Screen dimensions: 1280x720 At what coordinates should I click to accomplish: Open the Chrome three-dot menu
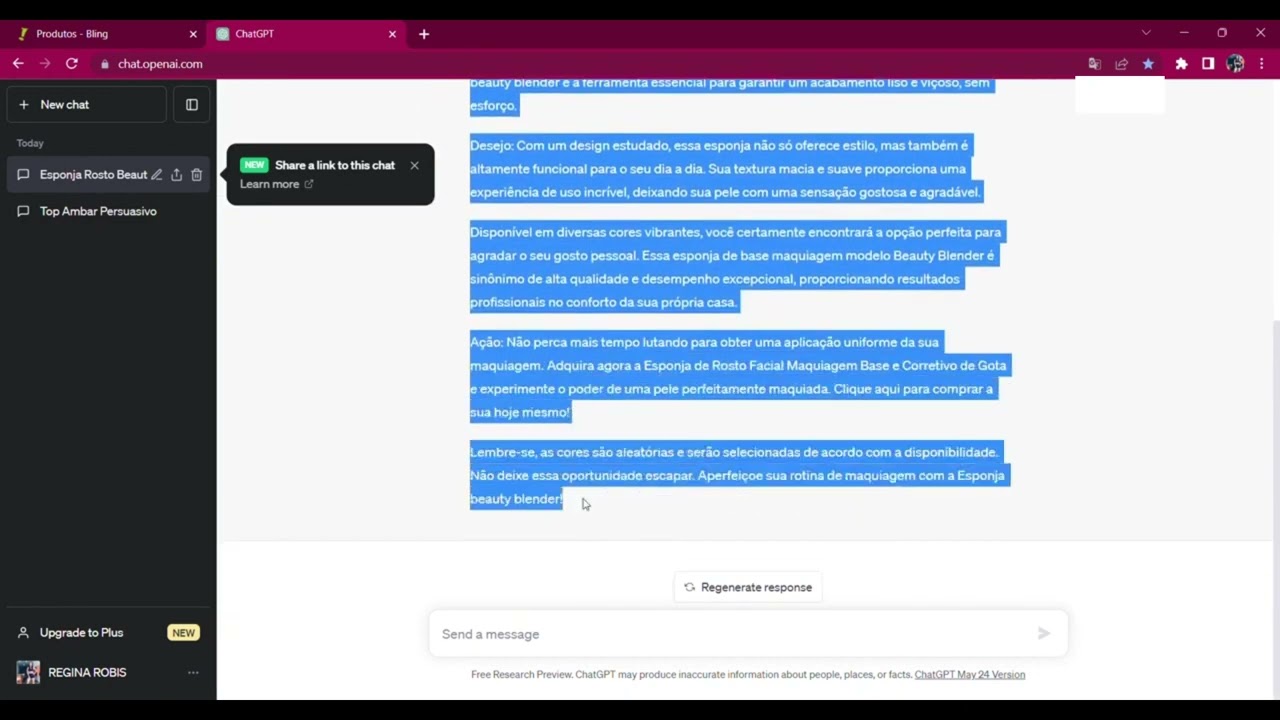(x=1261, y=63)
